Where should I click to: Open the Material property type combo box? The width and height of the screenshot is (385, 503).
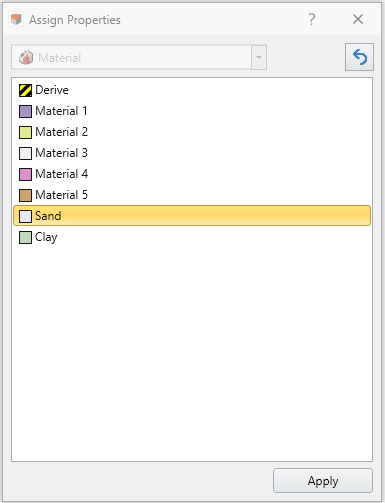[x=139, y=57]
